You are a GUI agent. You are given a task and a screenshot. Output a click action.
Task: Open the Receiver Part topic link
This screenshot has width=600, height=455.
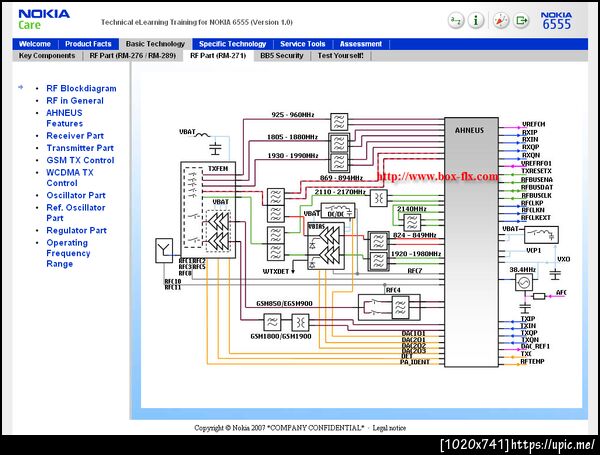(75, 136)
